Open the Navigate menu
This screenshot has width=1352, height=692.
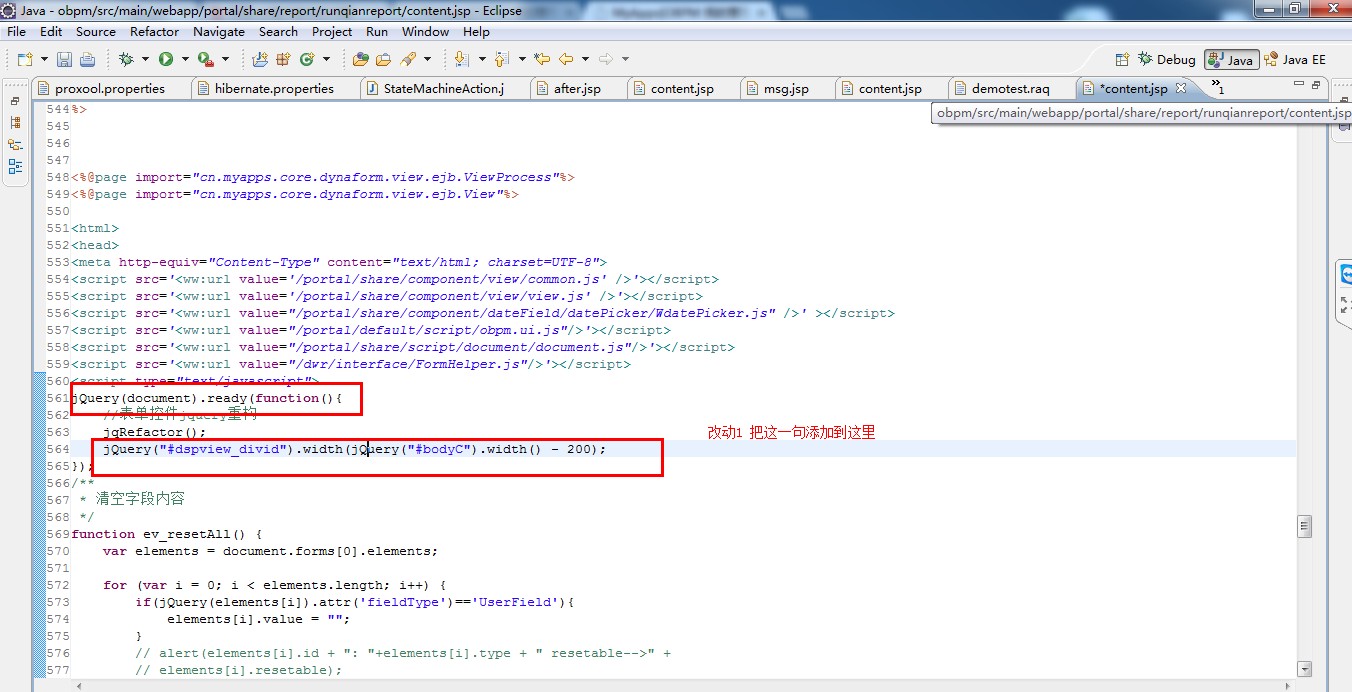[x=219, y=31]
